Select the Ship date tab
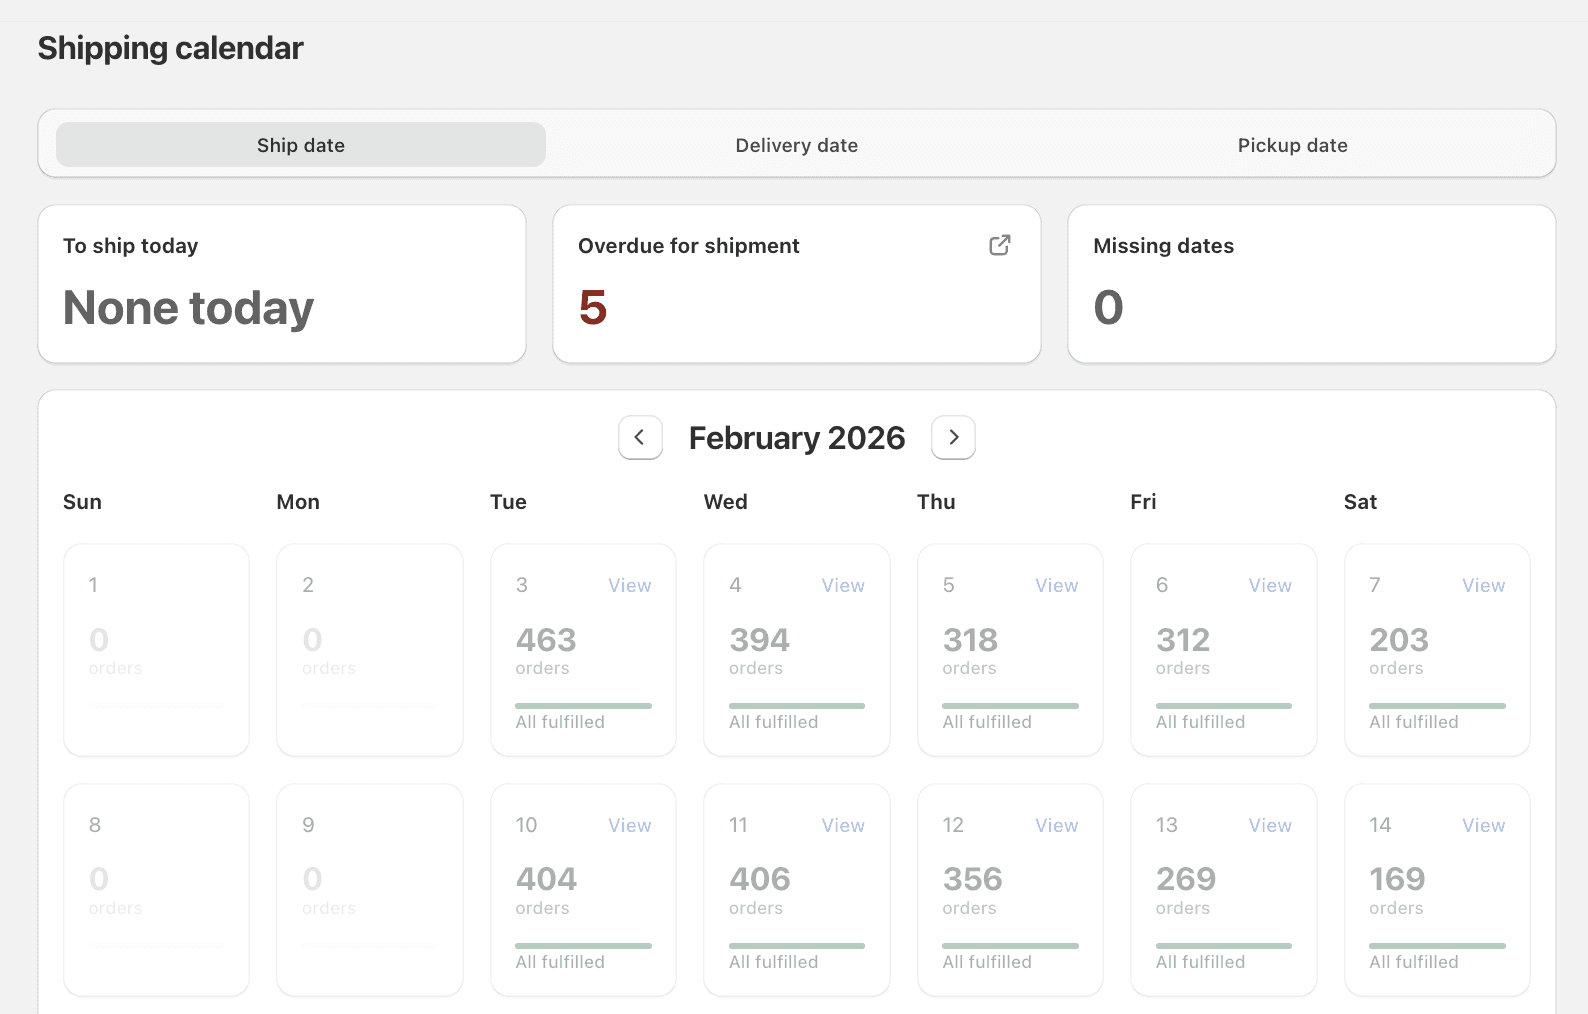 (301, 145)
